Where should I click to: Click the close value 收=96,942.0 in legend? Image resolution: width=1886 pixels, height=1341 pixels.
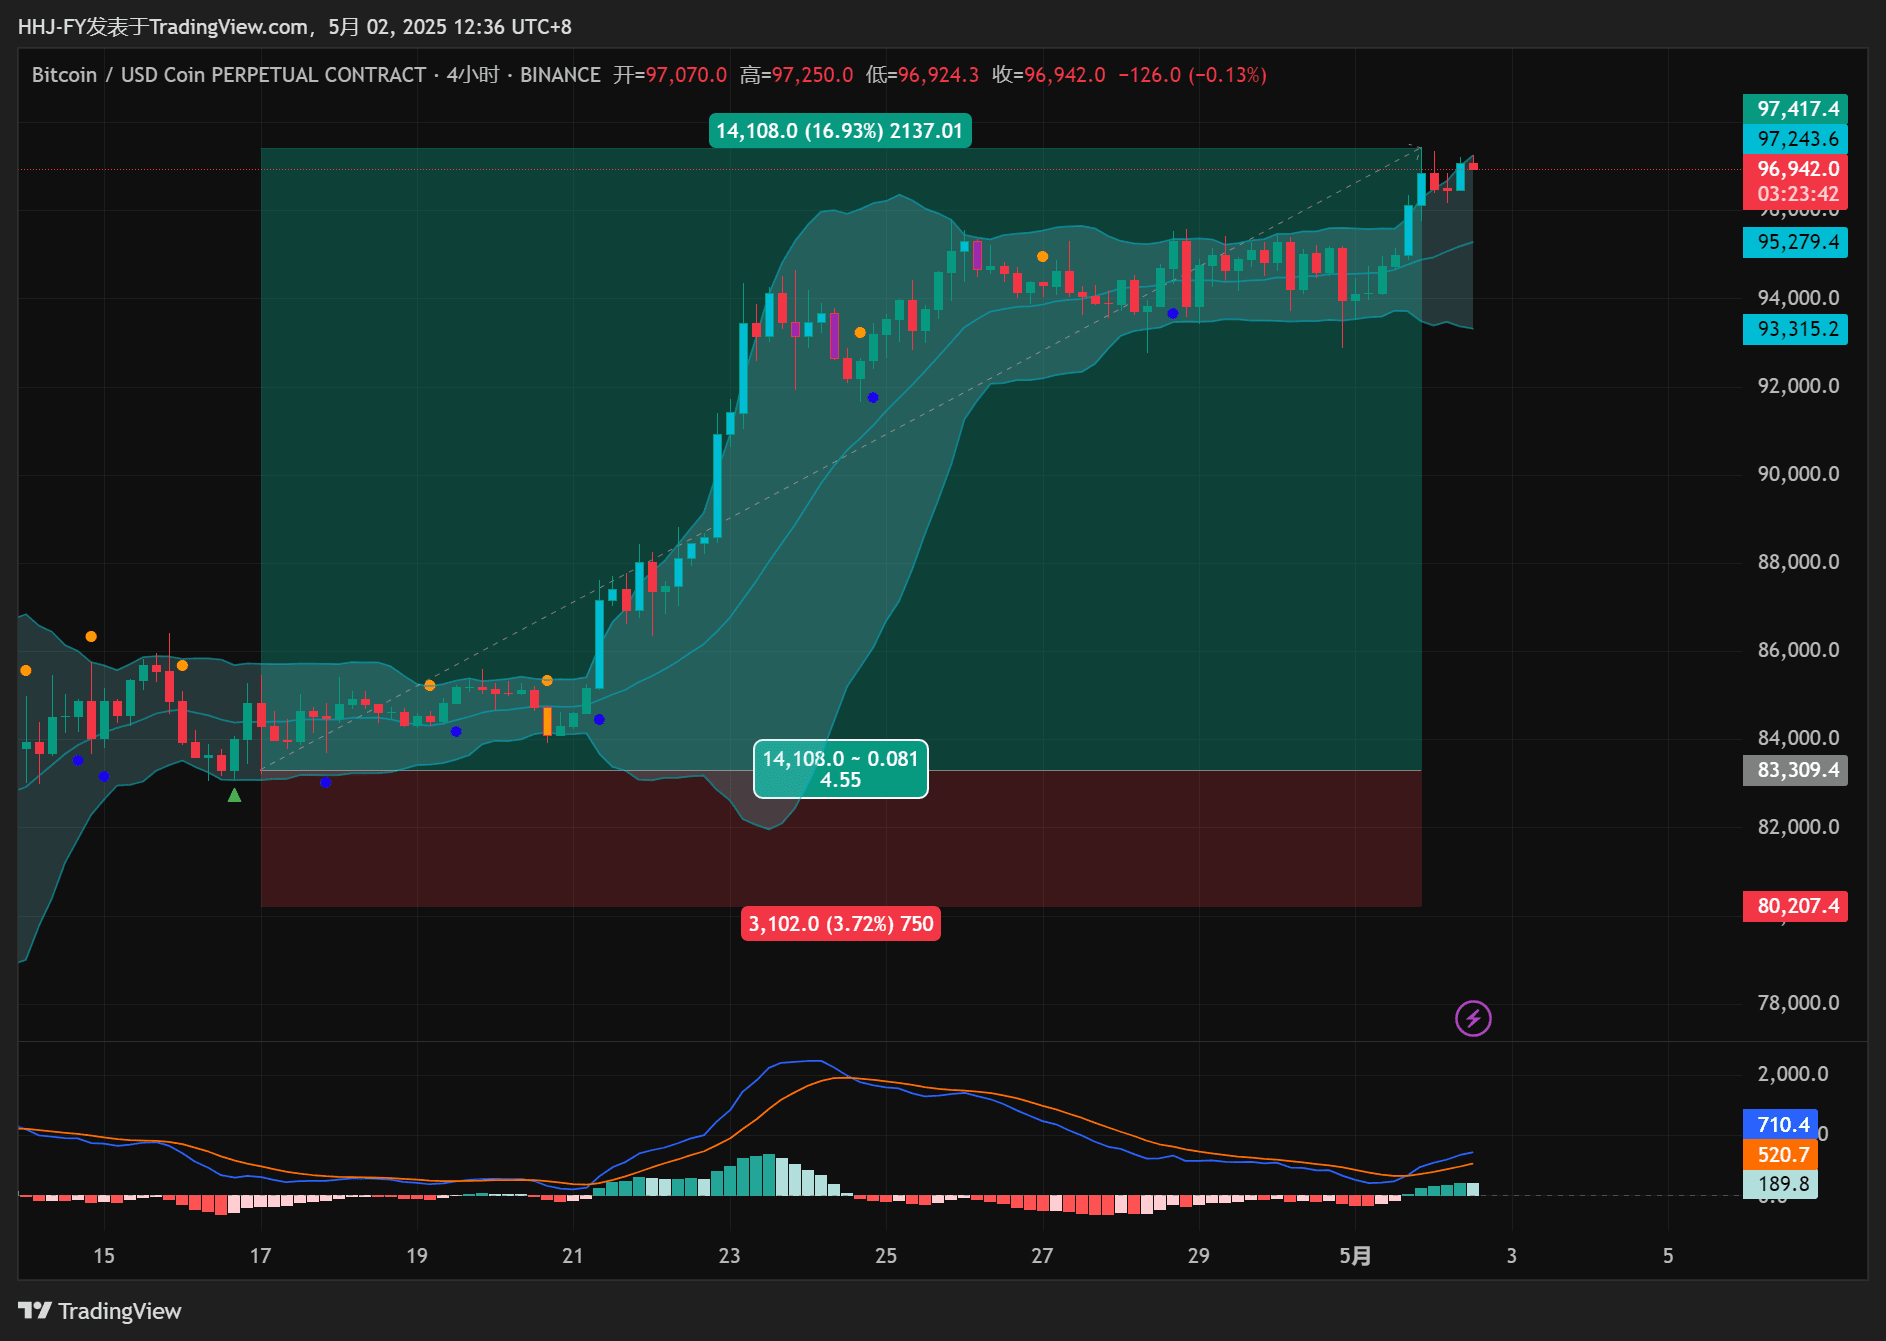(1049, 75)
